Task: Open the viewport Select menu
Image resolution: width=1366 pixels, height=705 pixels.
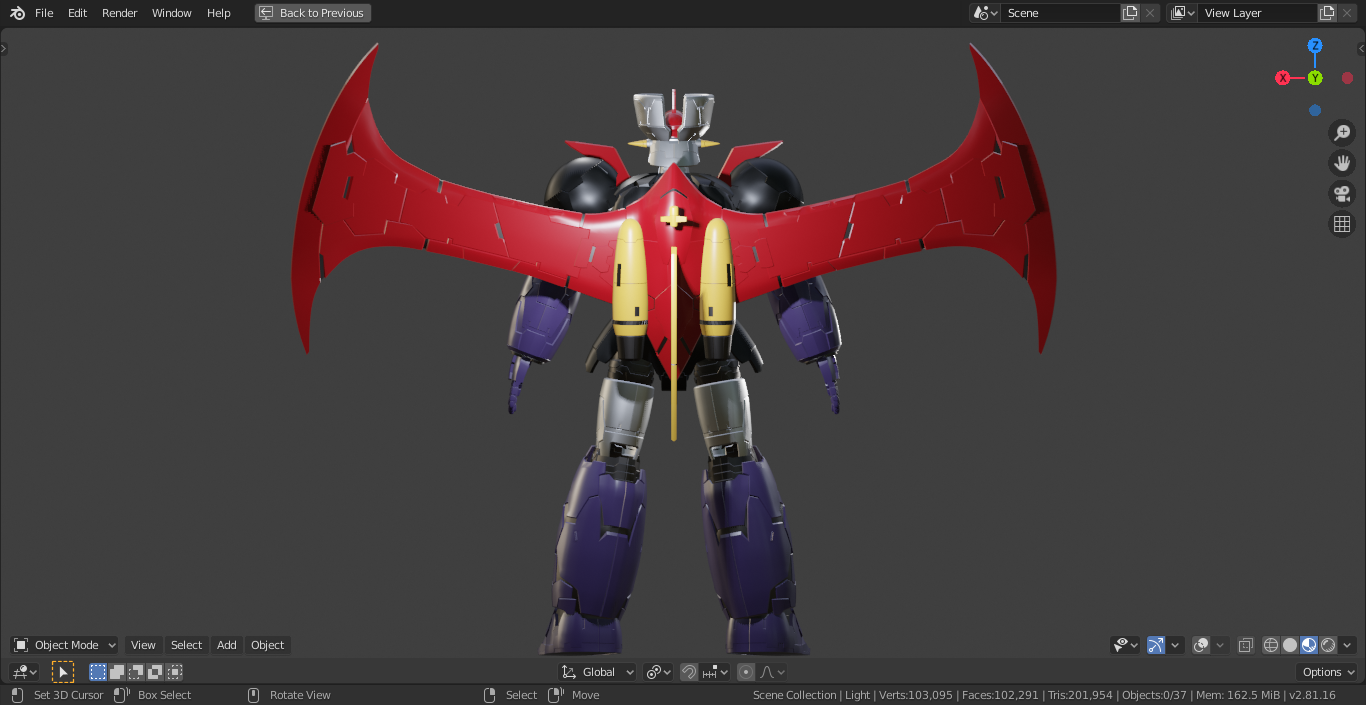Action: 186,645
